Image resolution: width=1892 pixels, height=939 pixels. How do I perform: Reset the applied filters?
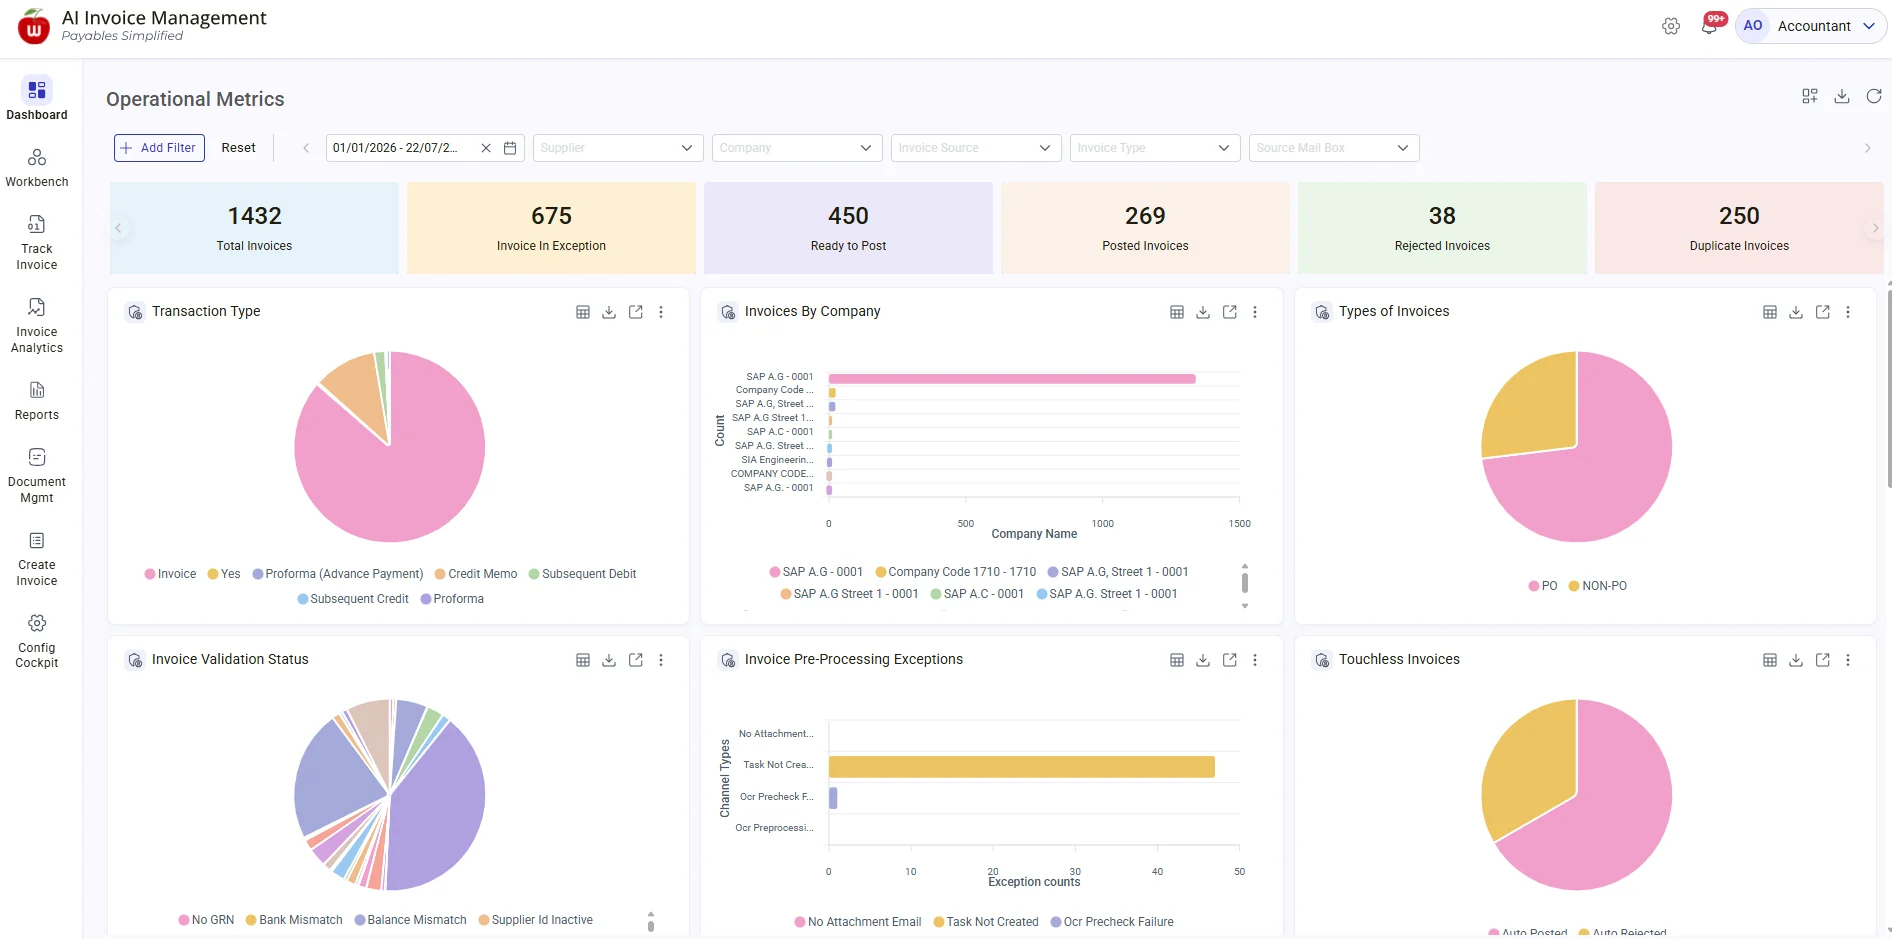point(238,148)
